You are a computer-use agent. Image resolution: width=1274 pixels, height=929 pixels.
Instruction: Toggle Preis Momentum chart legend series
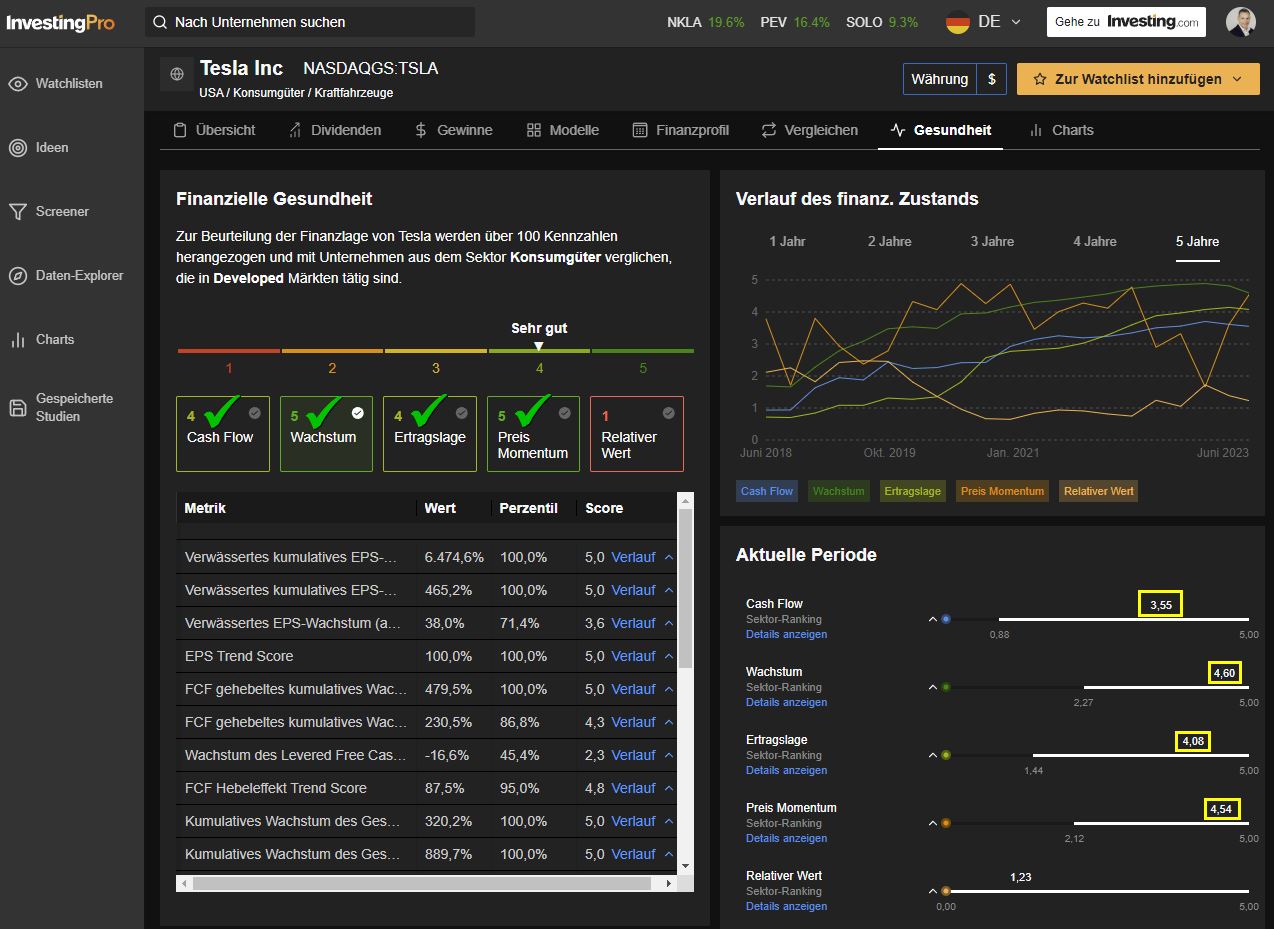1002,491
